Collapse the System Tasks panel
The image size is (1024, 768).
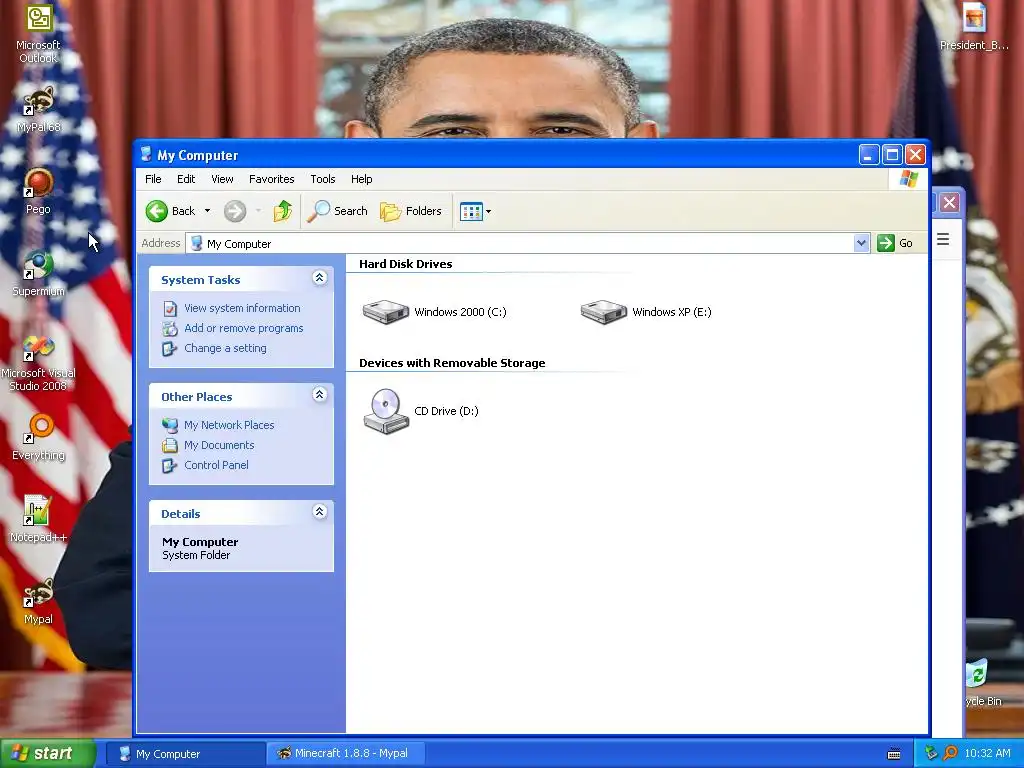[x=319, y=278]
